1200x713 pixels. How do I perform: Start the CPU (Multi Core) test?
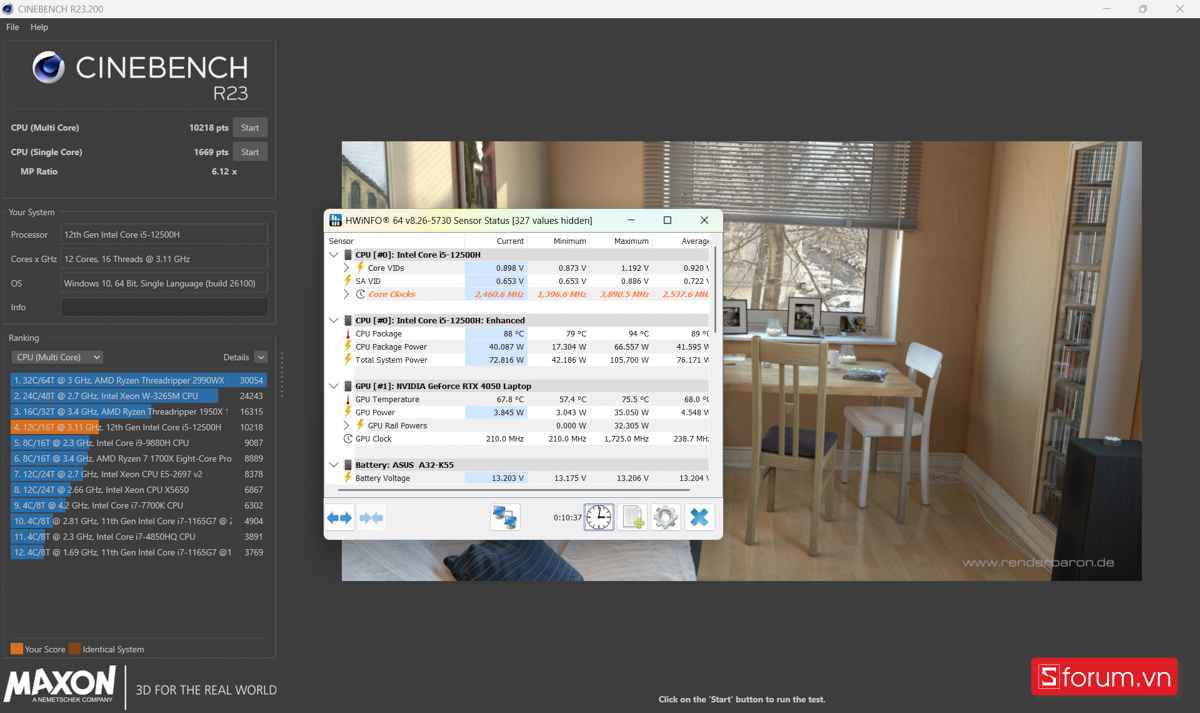[x=250, y=127]
